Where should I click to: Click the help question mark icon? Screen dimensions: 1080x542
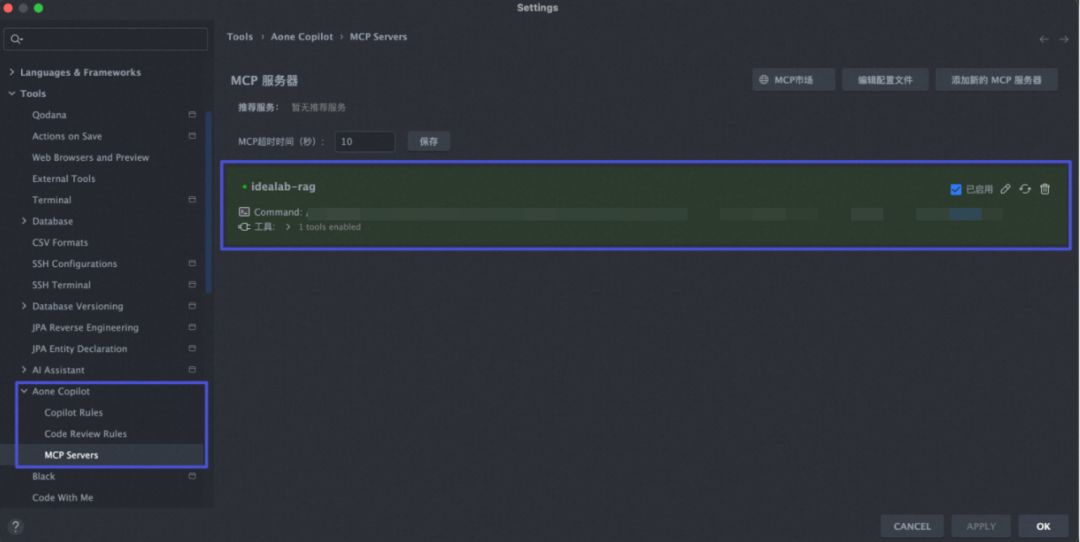point(15,527)
